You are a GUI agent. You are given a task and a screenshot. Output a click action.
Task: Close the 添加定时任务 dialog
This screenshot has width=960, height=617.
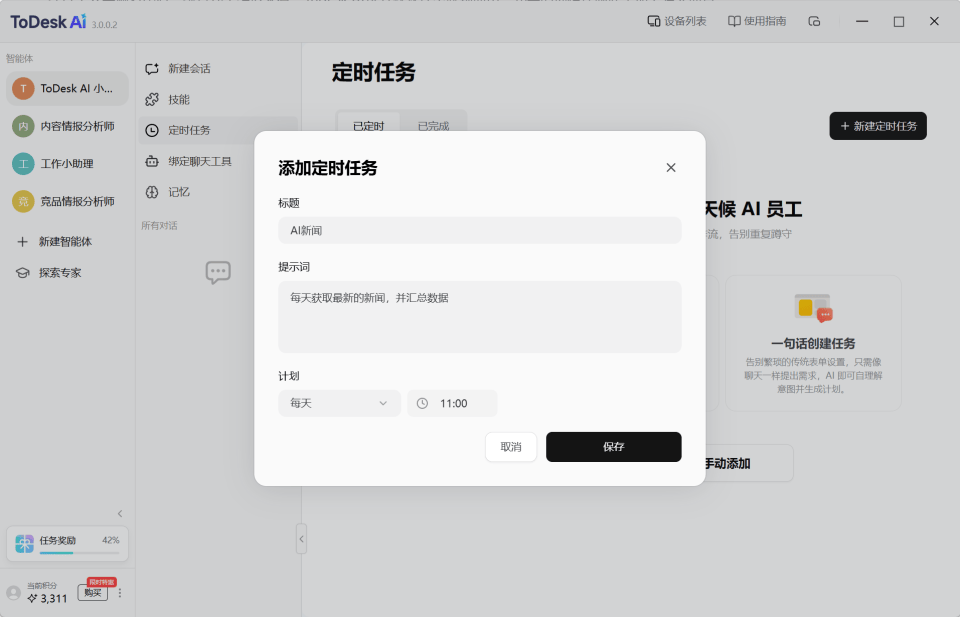(670, 168)
